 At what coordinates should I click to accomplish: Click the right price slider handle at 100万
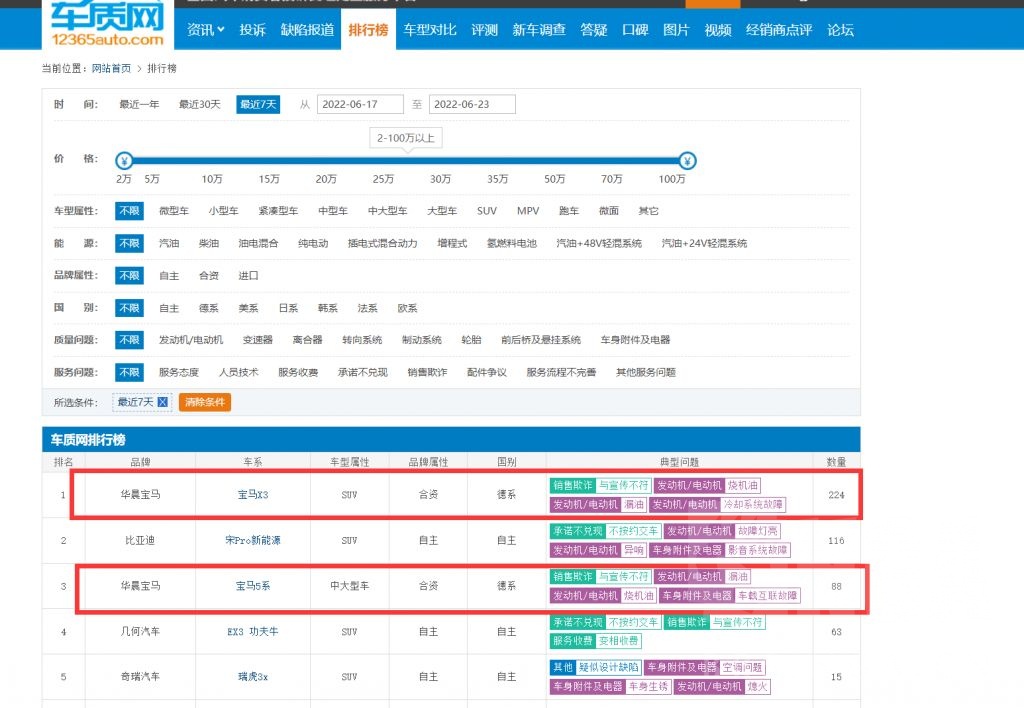coord(687,160)
